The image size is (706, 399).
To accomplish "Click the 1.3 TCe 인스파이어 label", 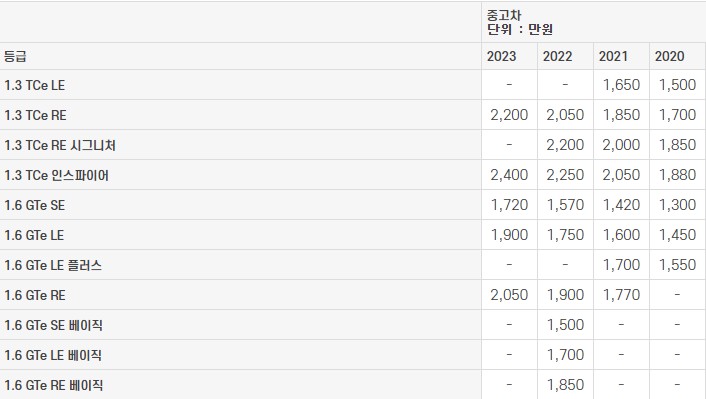I will tap(56, 175).
